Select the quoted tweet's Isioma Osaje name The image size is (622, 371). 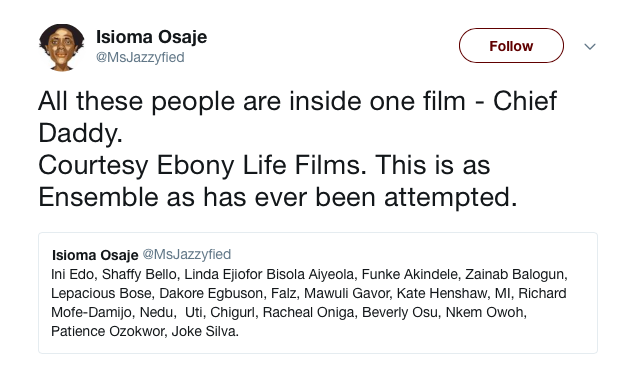[x=95, y=255]
